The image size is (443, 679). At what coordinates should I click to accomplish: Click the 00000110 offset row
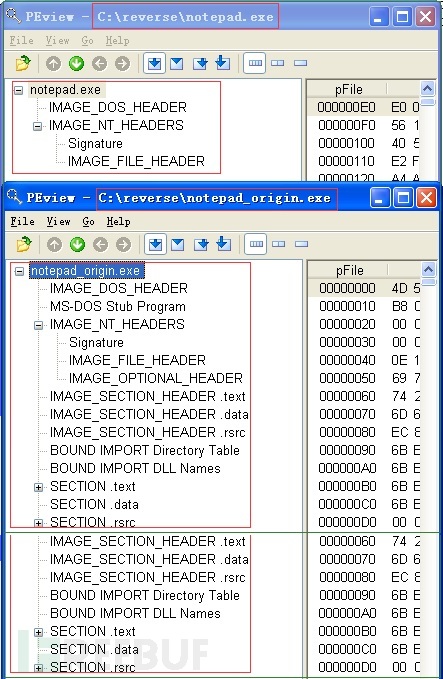[364, 161]
